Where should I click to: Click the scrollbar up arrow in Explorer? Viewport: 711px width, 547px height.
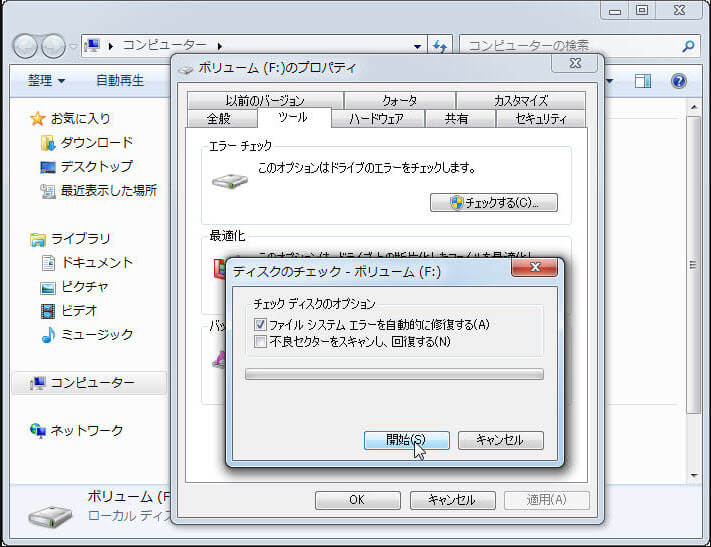[693, 107]
